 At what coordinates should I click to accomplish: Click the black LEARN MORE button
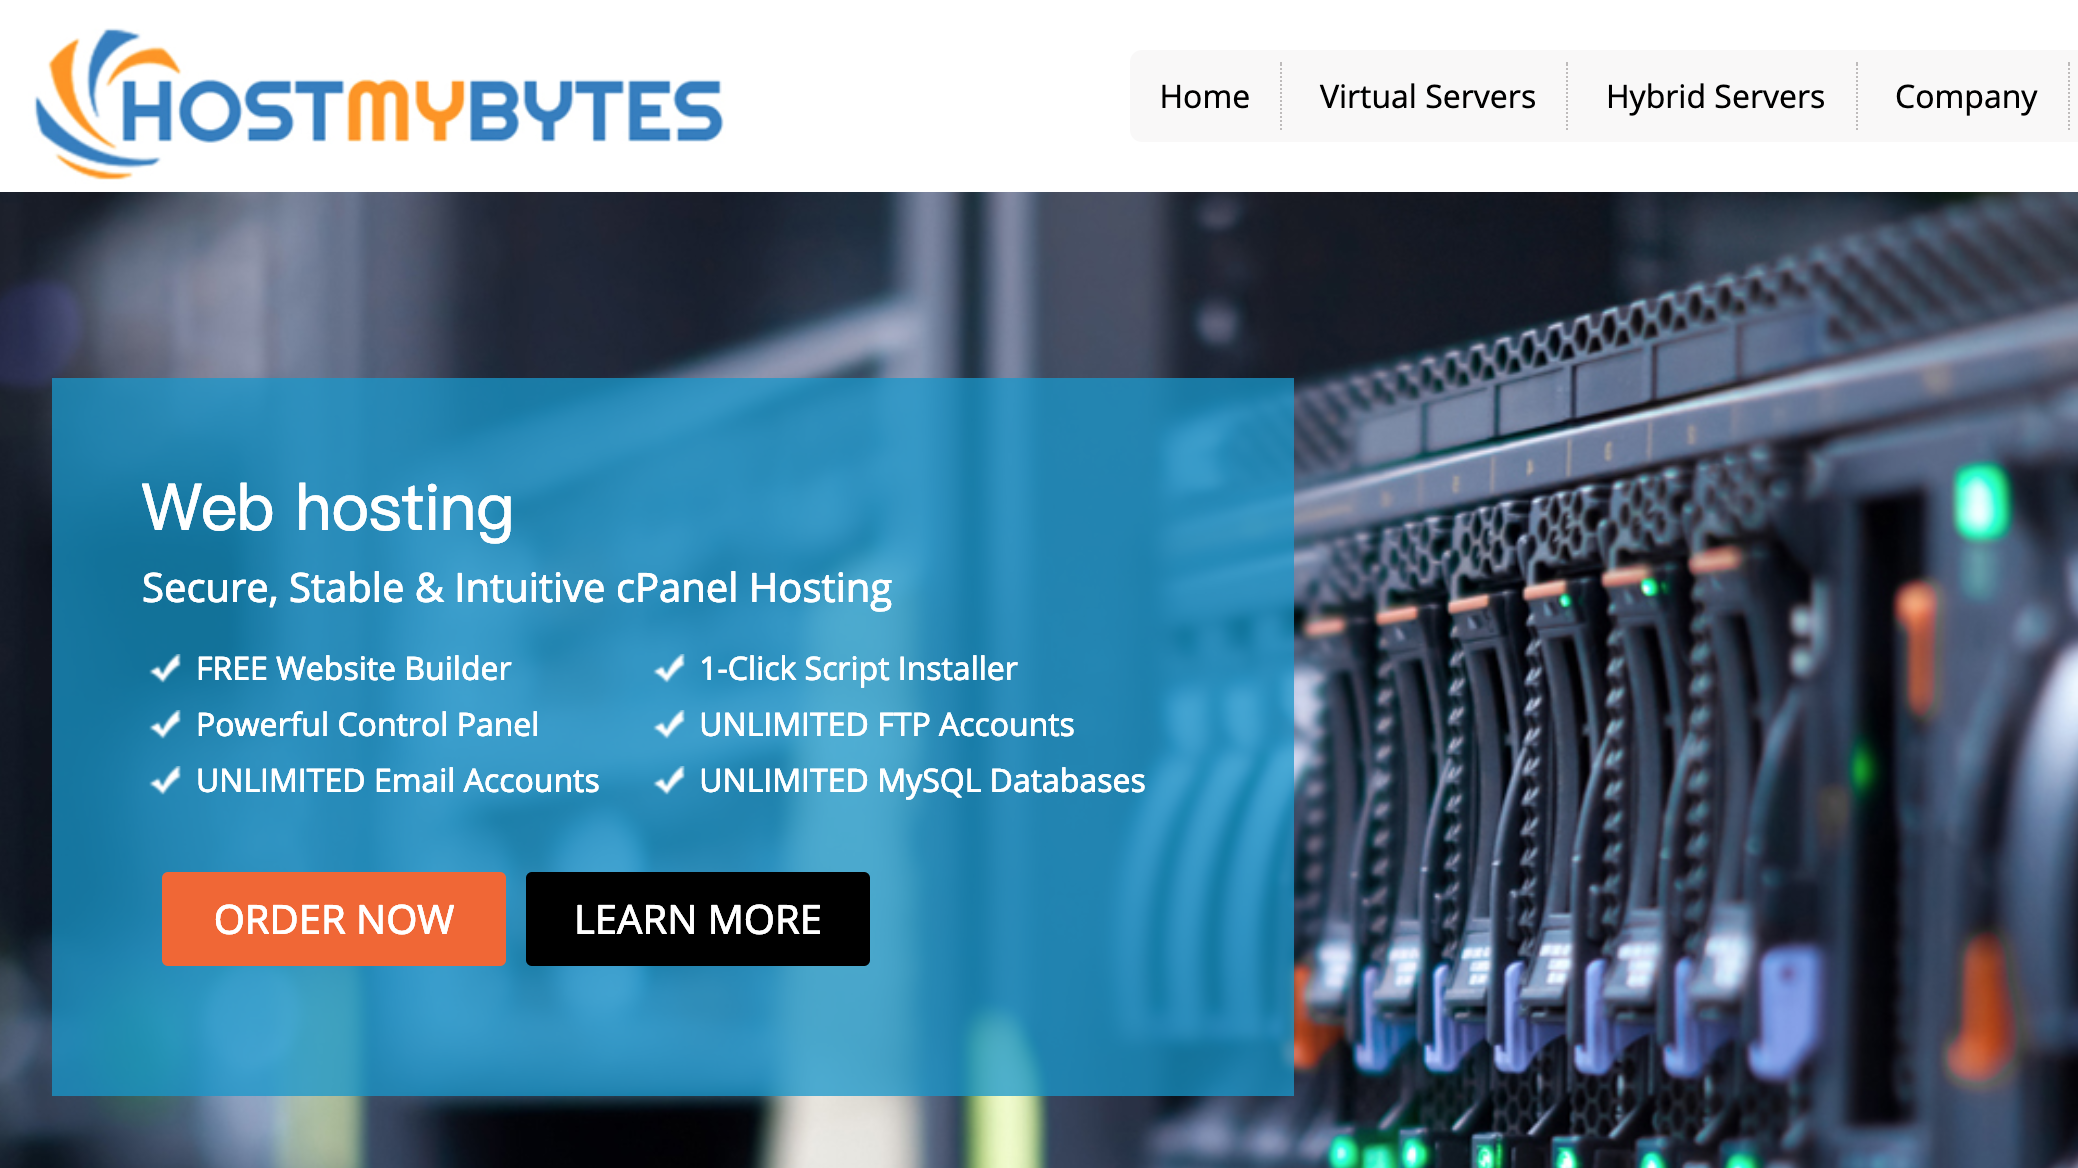click(x=698, y=919)
